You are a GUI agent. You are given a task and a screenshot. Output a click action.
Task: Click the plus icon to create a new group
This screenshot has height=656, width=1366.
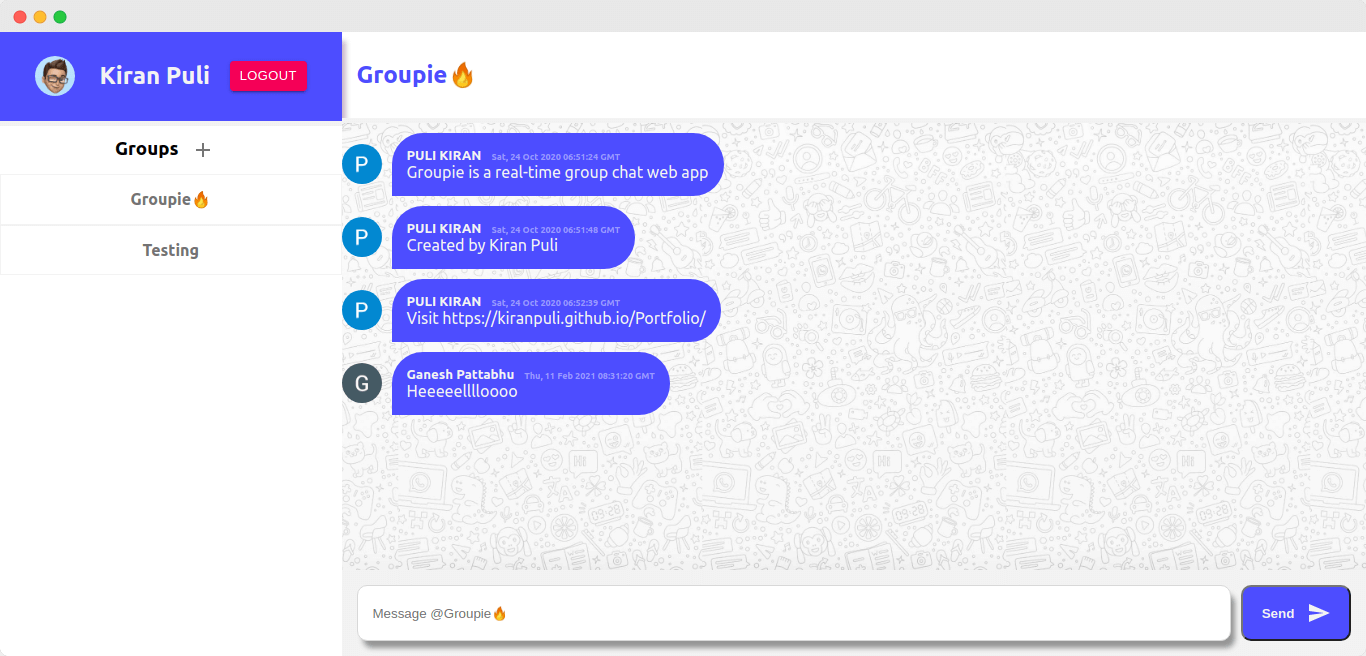point(203,149)
